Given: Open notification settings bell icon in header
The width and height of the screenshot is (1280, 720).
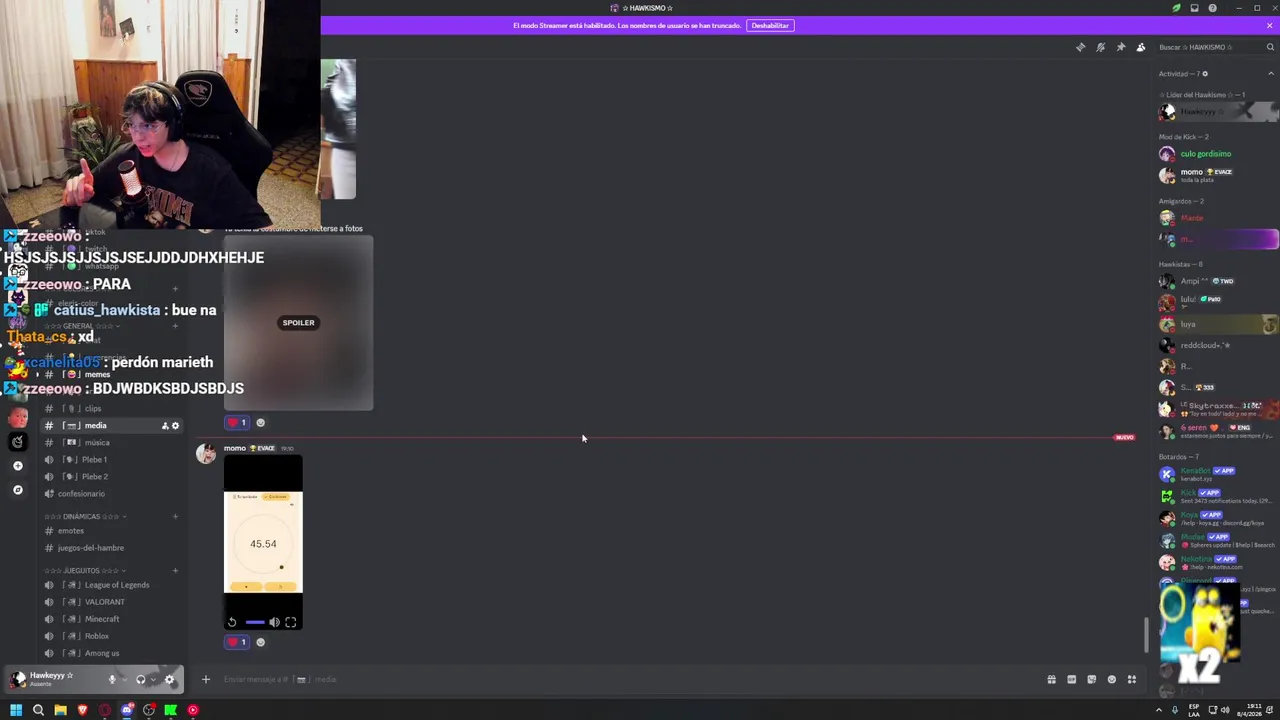Looking at the screenshot, I should pyautogui.click(x=1100, y=47).
